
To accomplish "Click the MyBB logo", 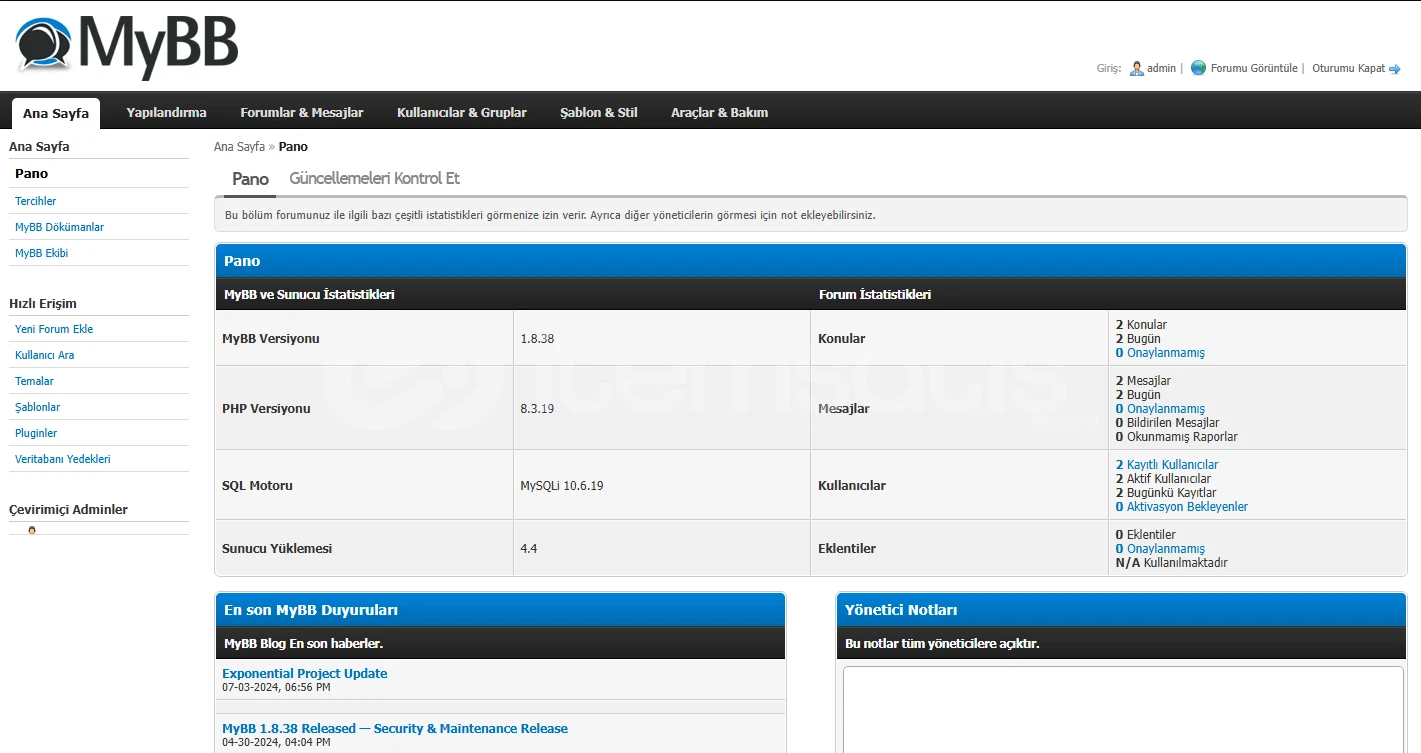I will 126,46.
